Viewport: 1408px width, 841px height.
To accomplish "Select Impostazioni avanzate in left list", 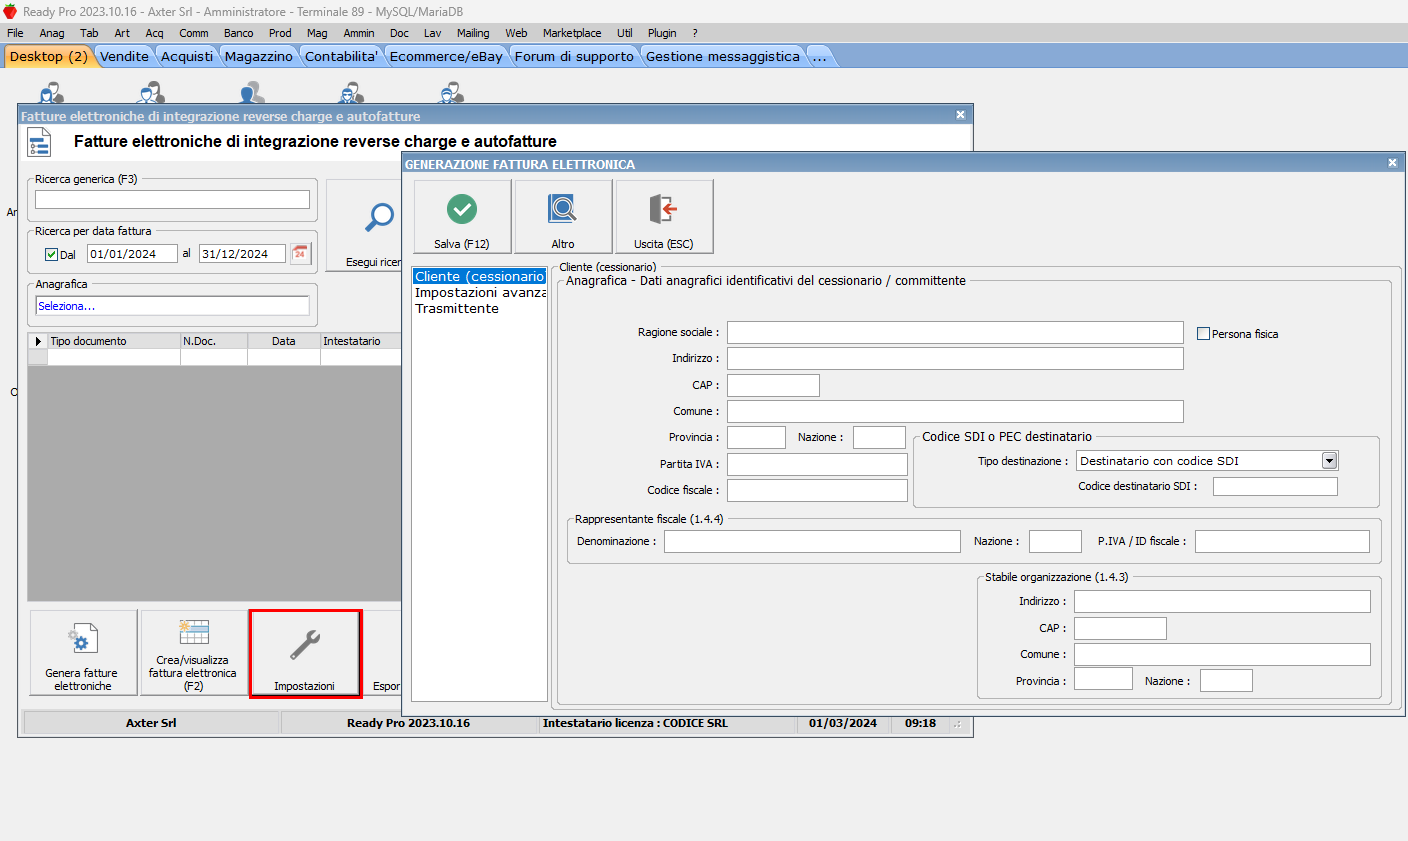I will 480,293.
